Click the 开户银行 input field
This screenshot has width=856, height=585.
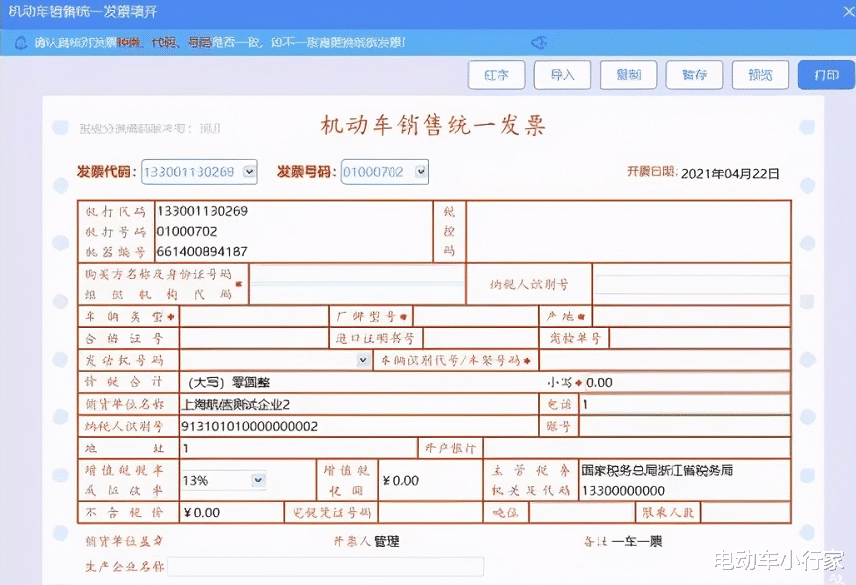(x=637, y=448)
